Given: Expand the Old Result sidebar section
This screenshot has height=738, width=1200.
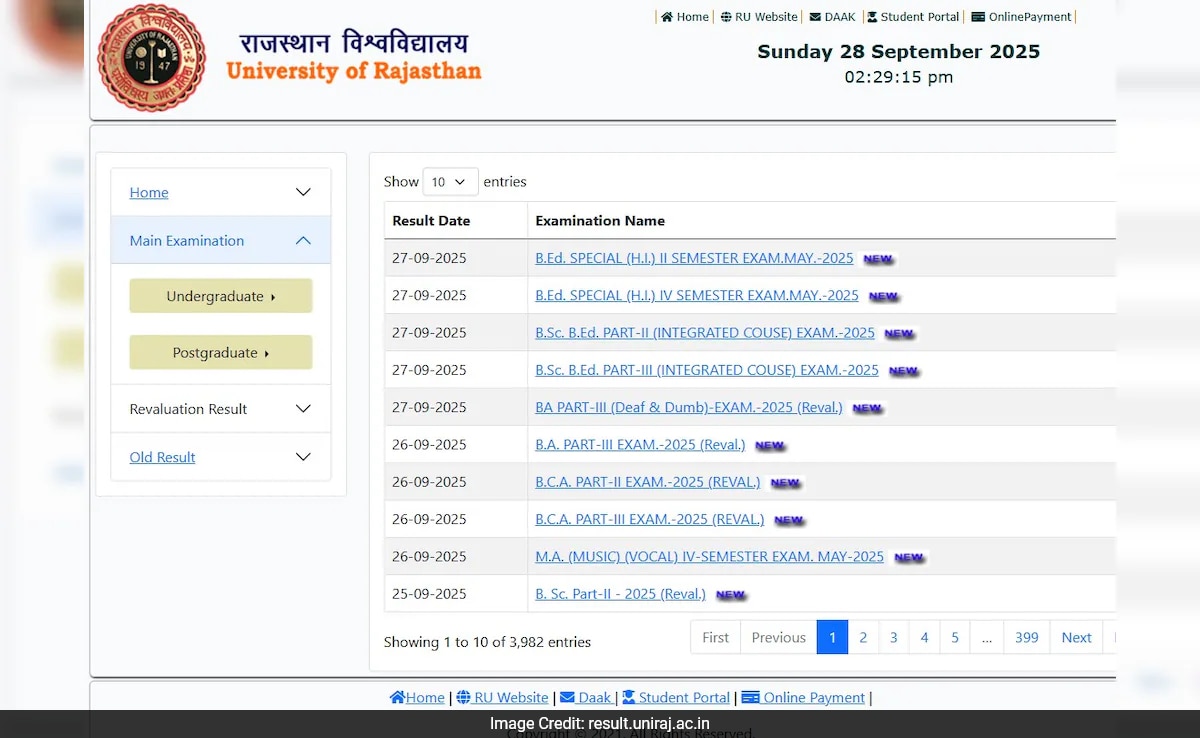Looking at the screenshot, I should point(303,457).
